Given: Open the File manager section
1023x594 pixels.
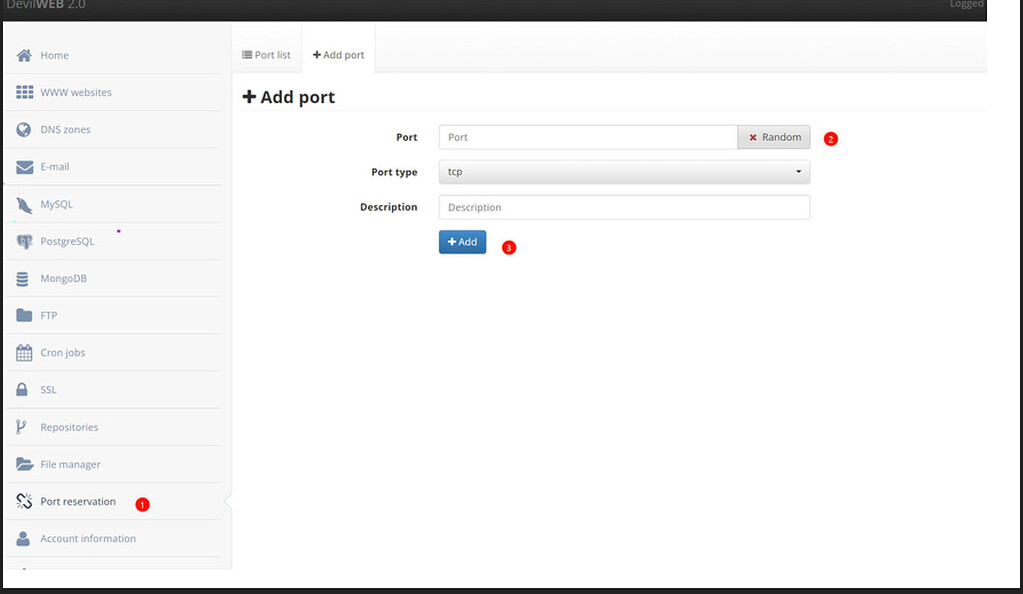Looking at the screenshot, I should (x=70, y=465).
